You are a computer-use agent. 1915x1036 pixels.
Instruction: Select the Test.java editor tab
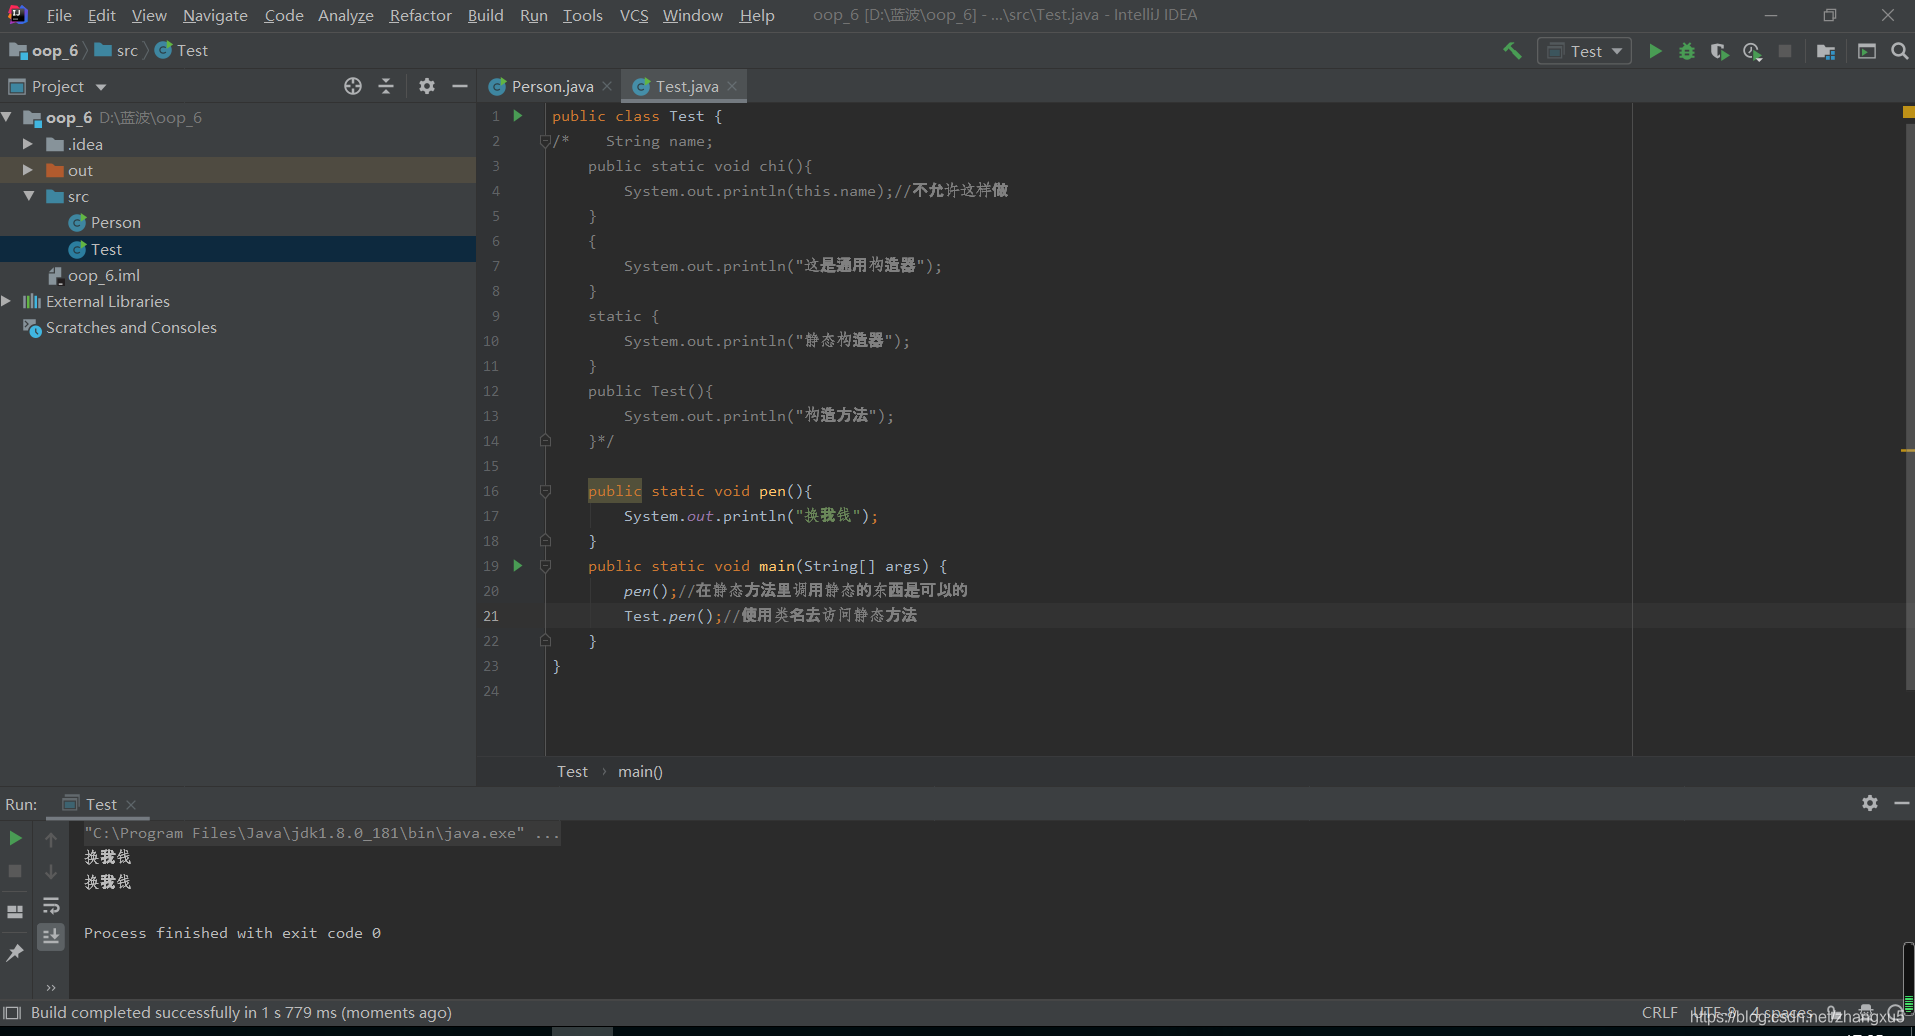pos(686,86)
